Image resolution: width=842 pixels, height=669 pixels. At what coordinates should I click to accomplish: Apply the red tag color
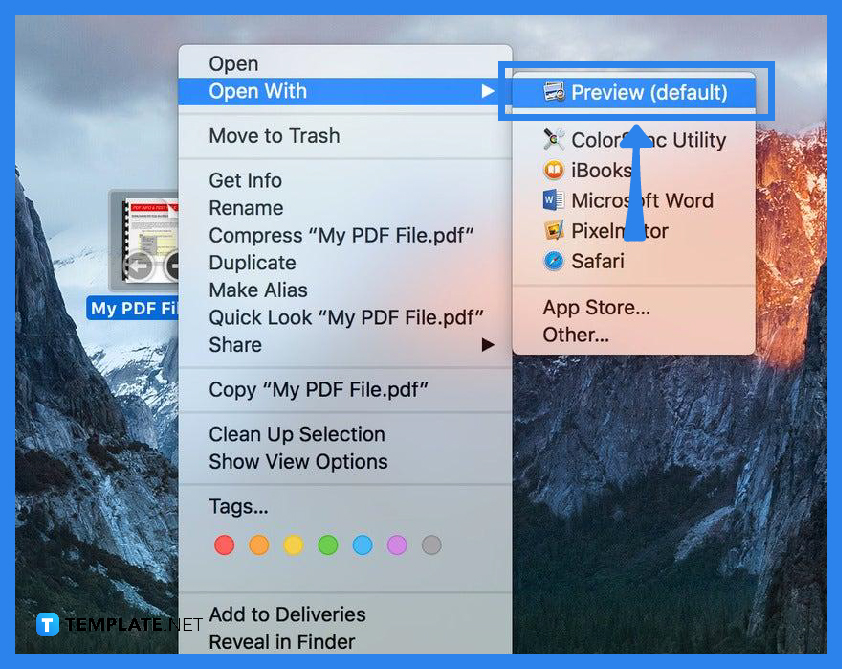(x=224, y=545)
